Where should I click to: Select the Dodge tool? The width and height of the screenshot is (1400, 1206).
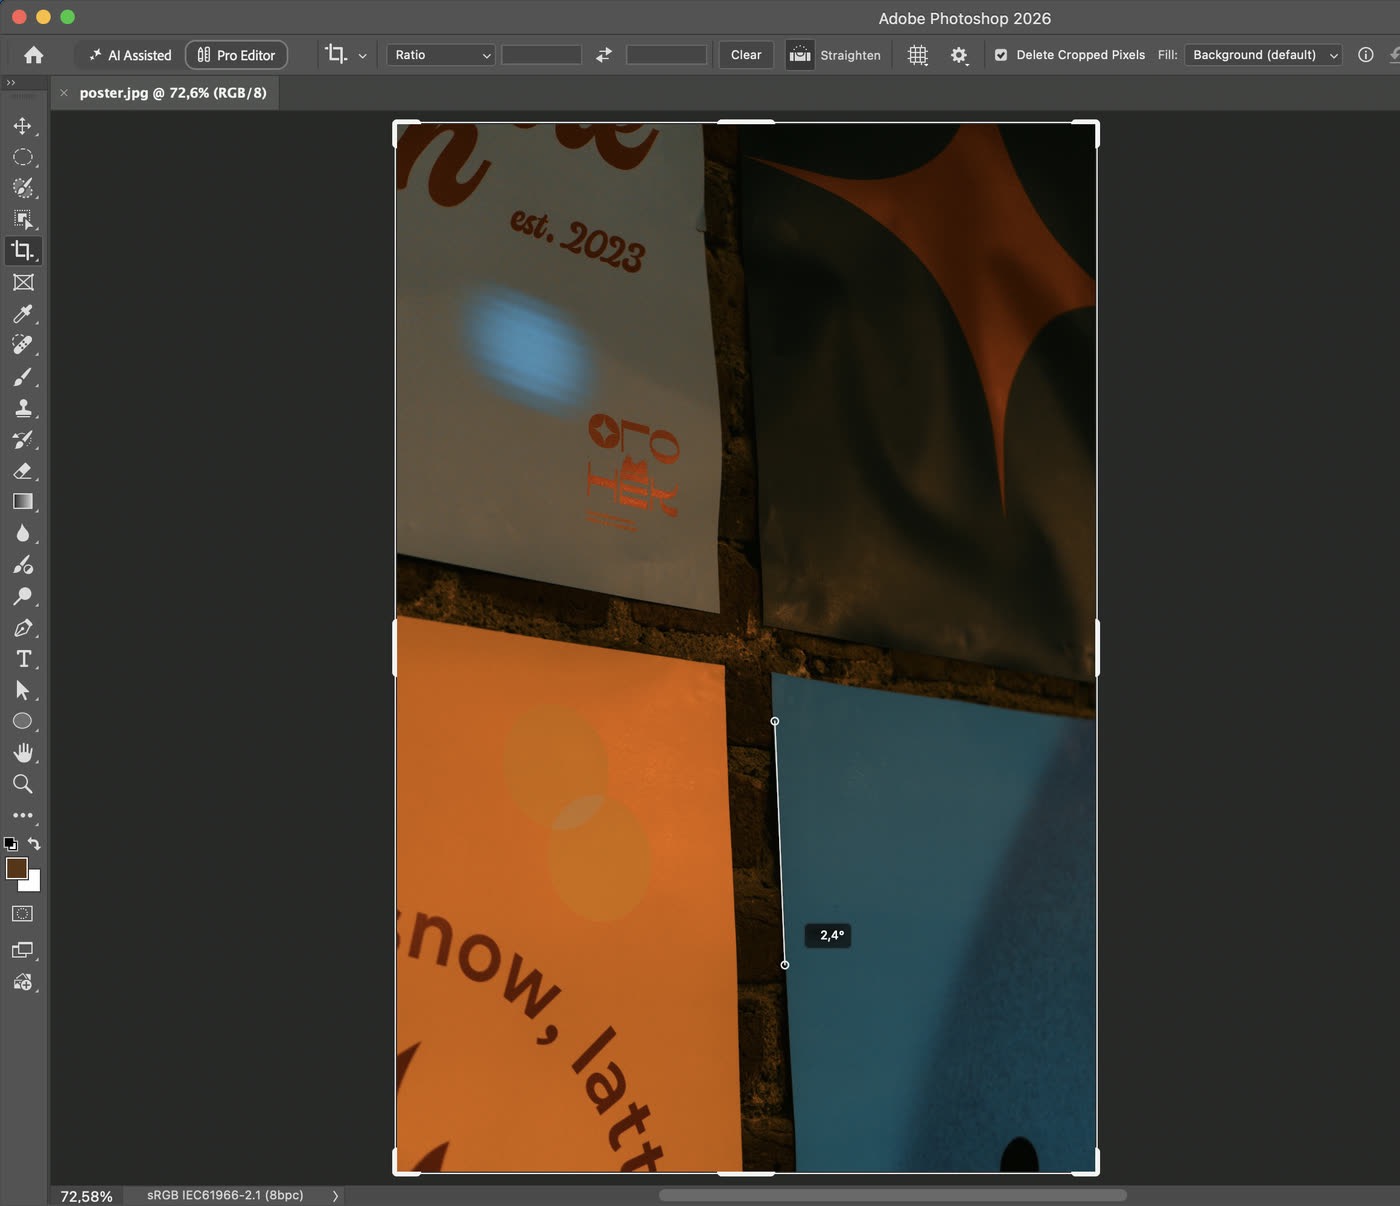click(x=22, y=596)
